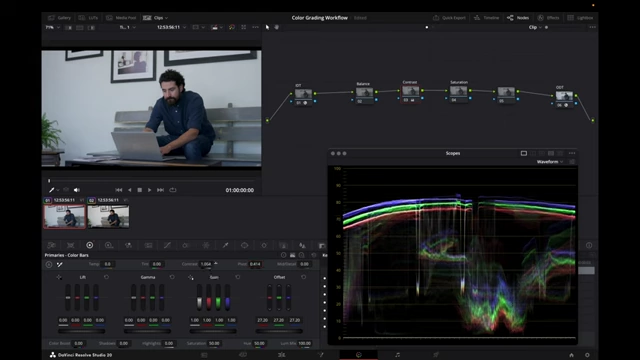Reset the Gain controls
This screenshot has height=360, width=640.
[x=238, y=277]
